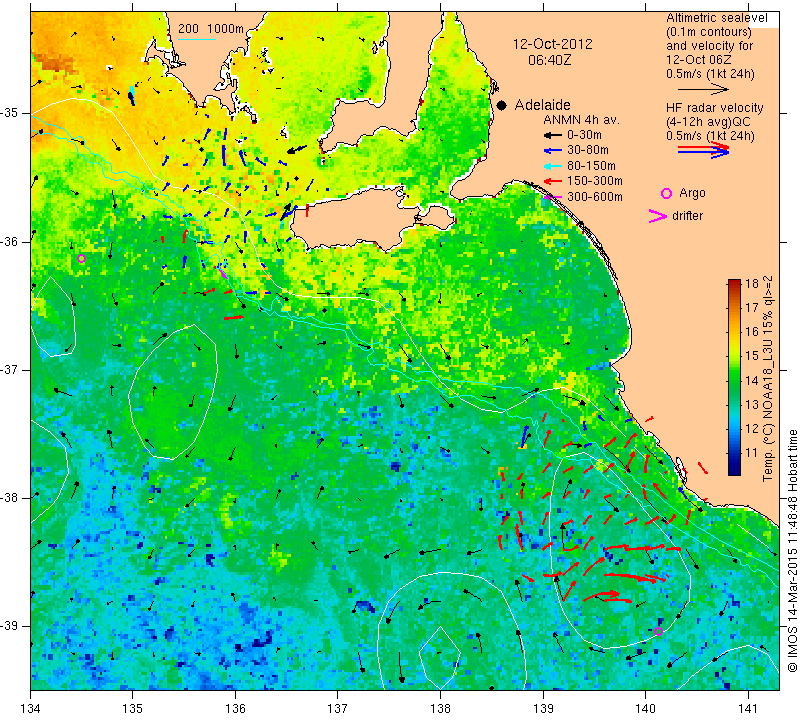Click the 135 longitude axis label
Image resolution: width=800 pixels, height=720 pixels.
133,709
